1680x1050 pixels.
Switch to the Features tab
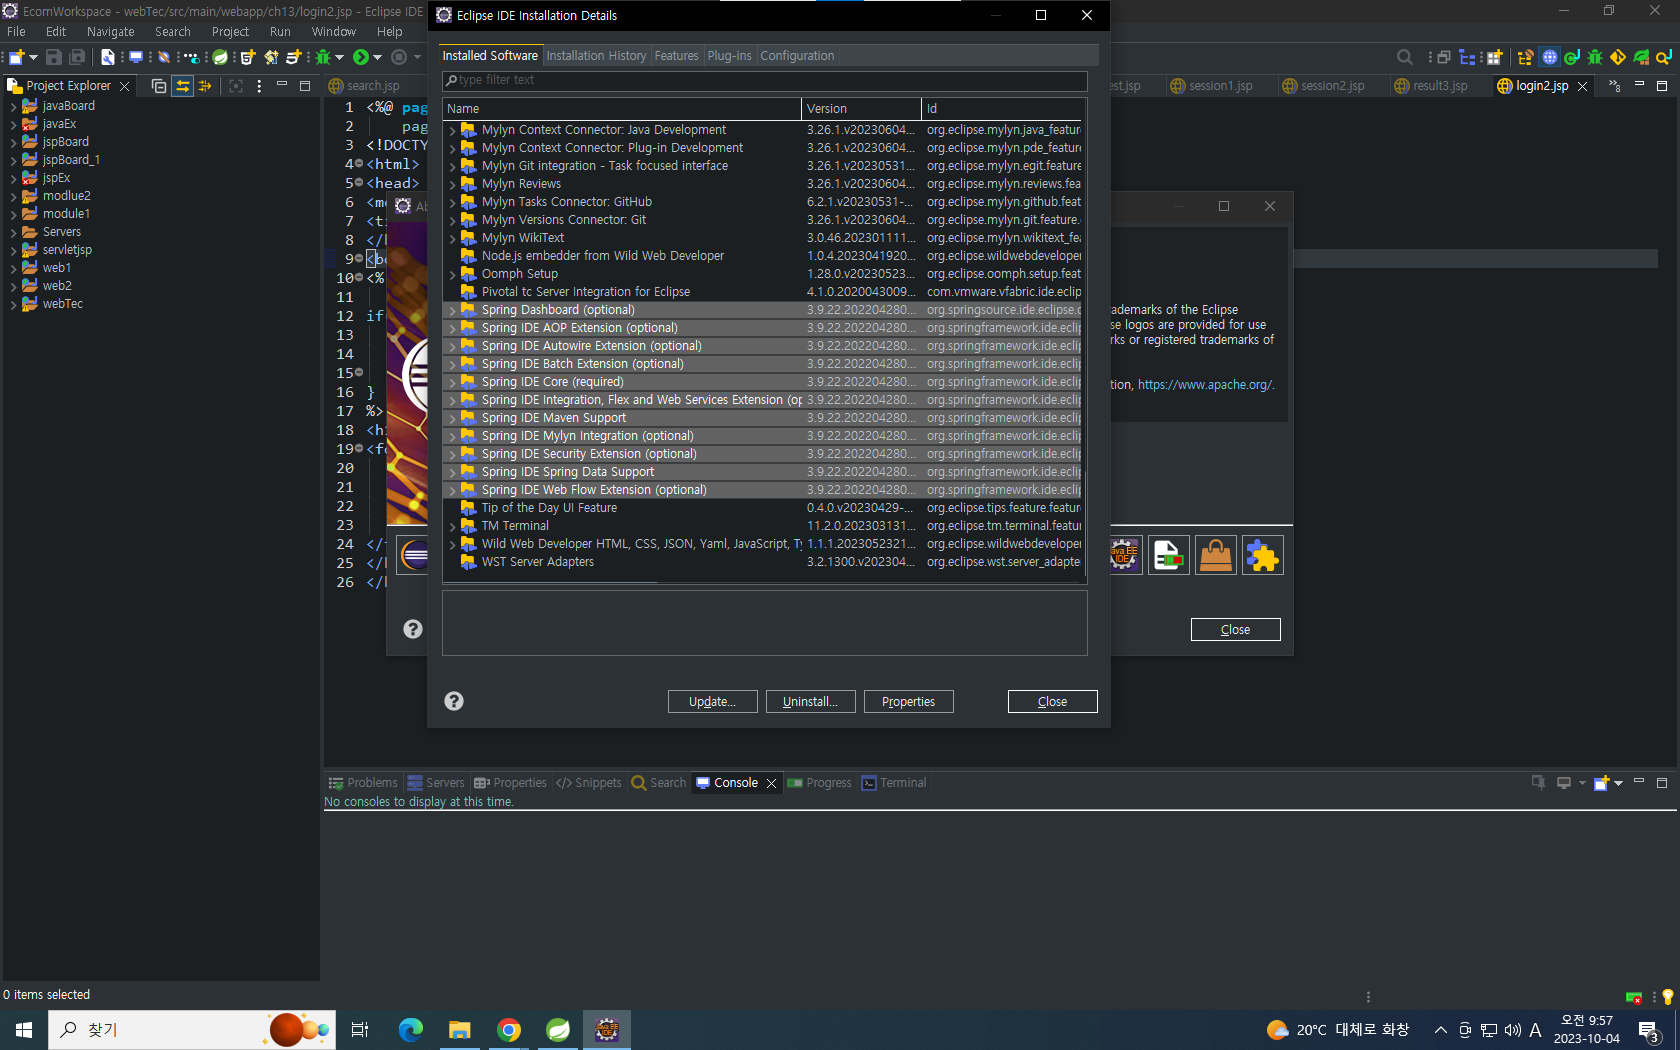(x=676, y=56)
